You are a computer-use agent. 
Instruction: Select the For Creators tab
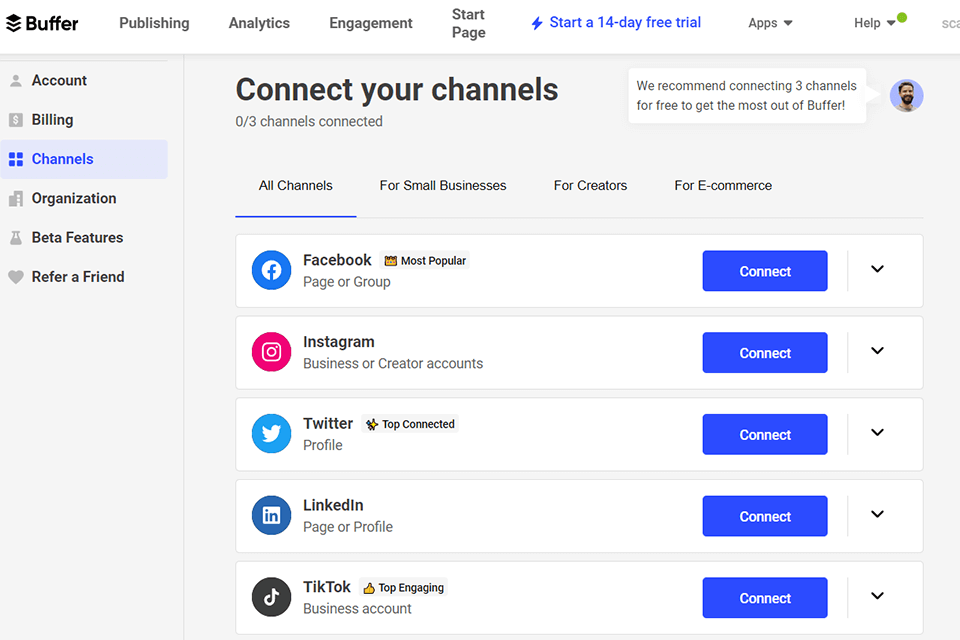[x=590, y=186]
